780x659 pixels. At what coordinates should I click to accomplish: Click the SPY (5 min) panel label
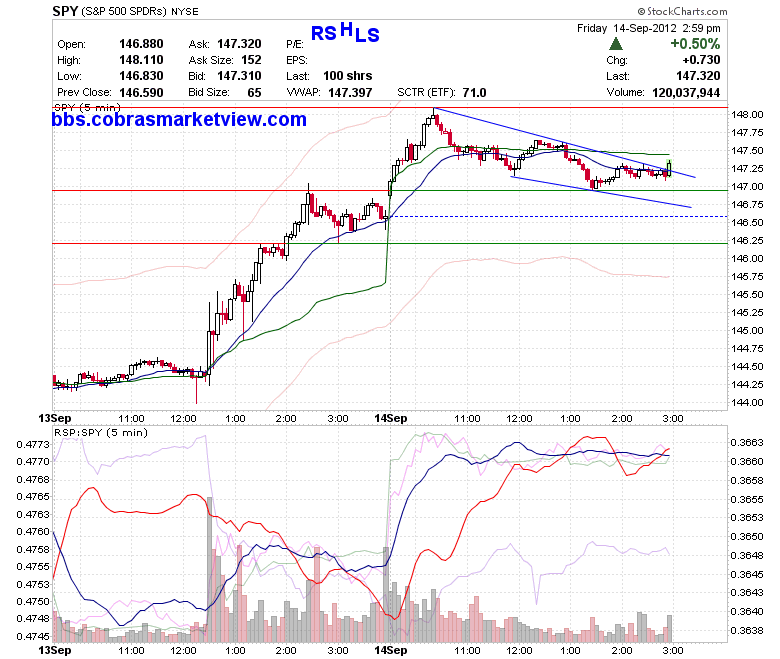(88, 107)
